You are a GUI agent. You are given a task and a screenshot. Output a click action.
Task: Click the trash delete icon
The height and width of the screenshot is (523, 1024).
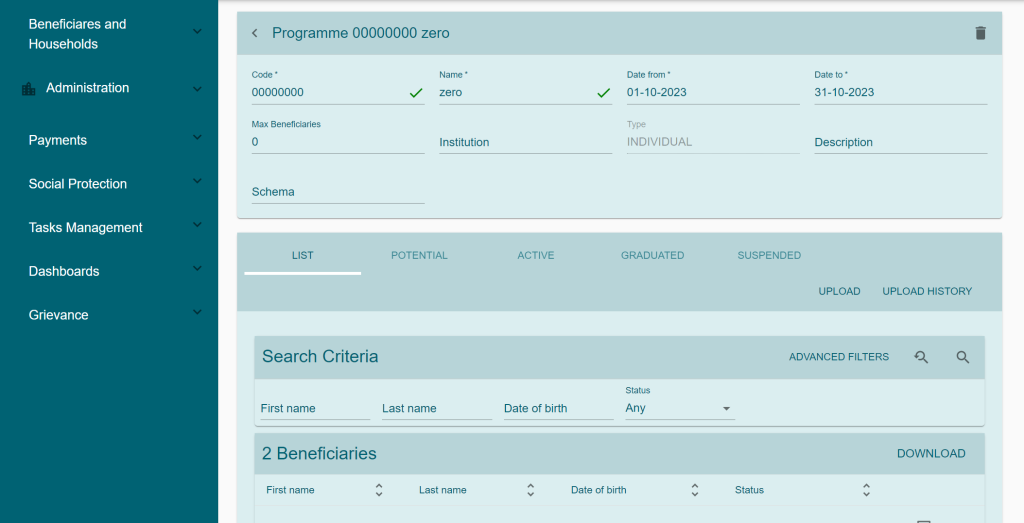[980, 33]
